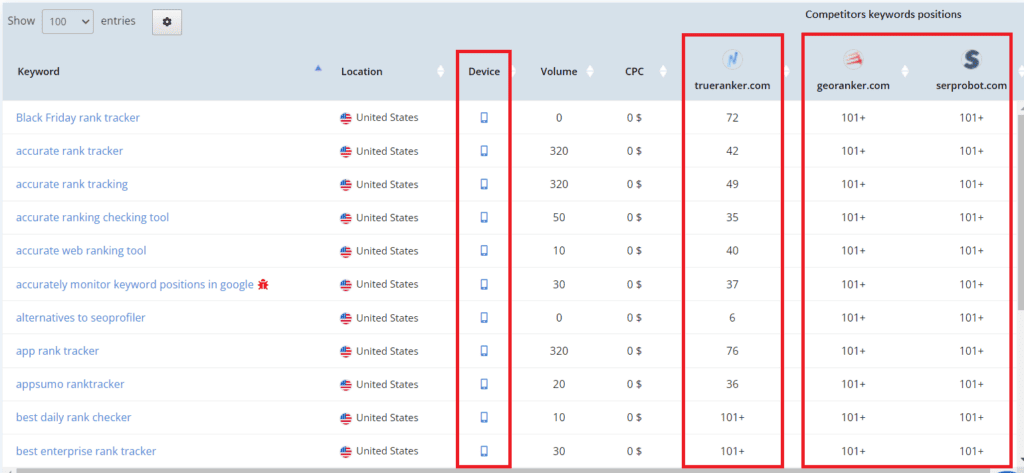Click the georanker.com logo icon
Viewport: 1024px width, 473px height.
point(852,60)
